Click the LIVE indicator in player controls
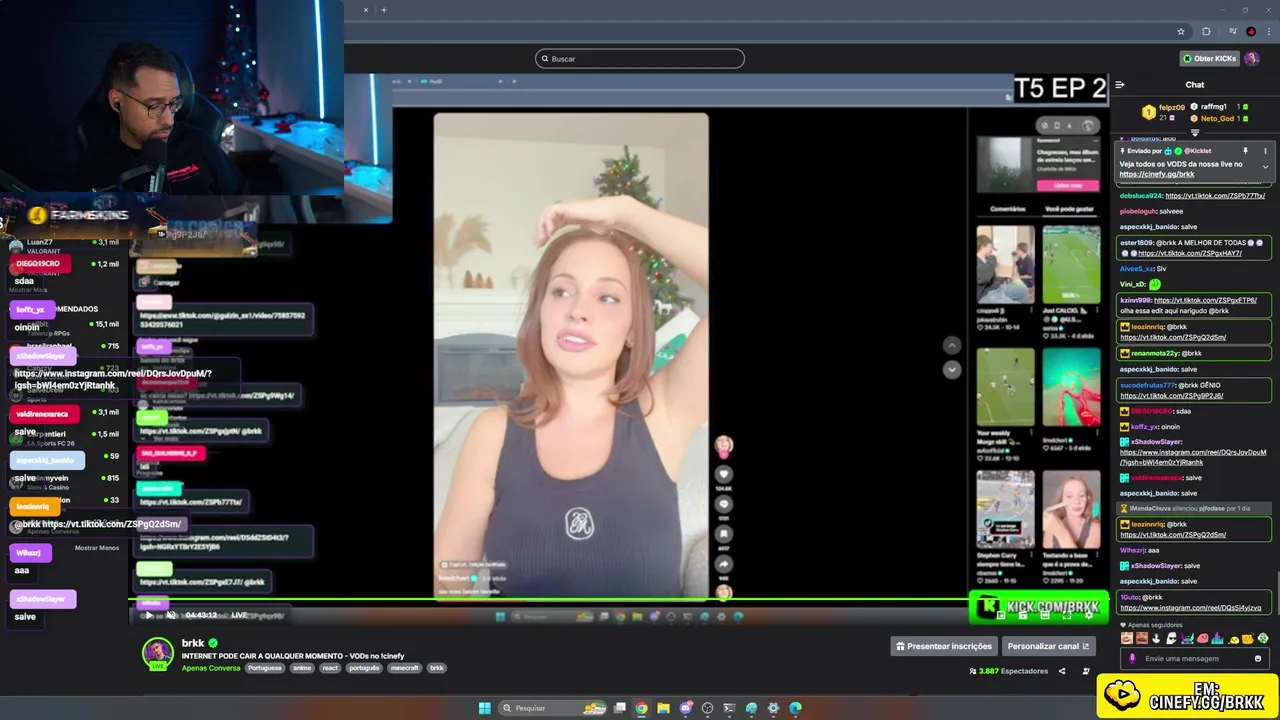This screenshot has height=720, width=1280. tap(240, 615)
